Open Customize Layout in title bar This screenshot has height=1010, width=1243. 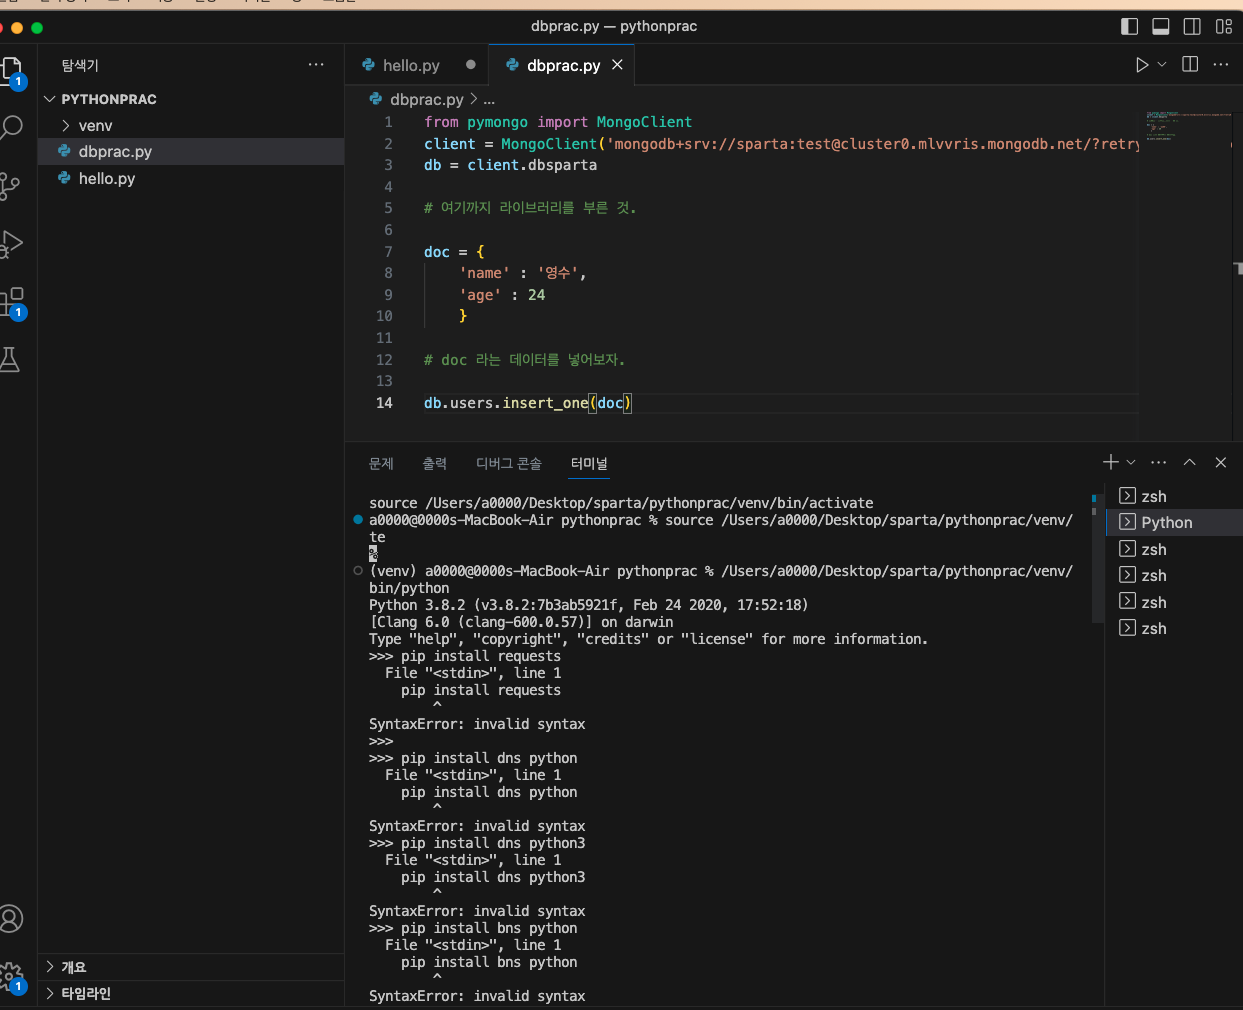coord(1224,27)
